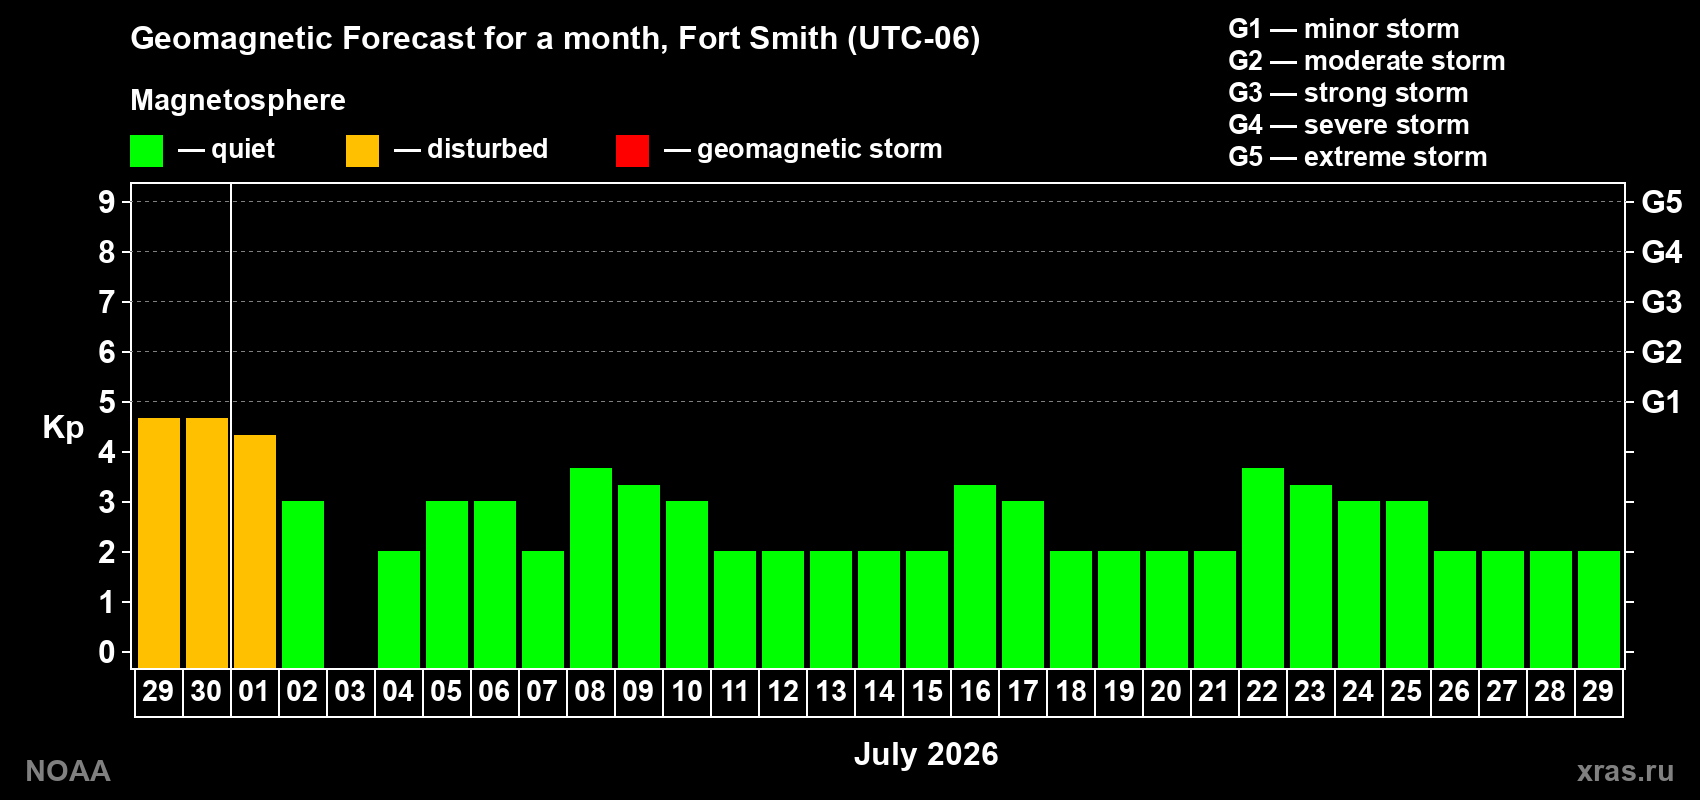Click the date label 04
The width and height of the screenshot is (1700, 800).
[398, 691]
